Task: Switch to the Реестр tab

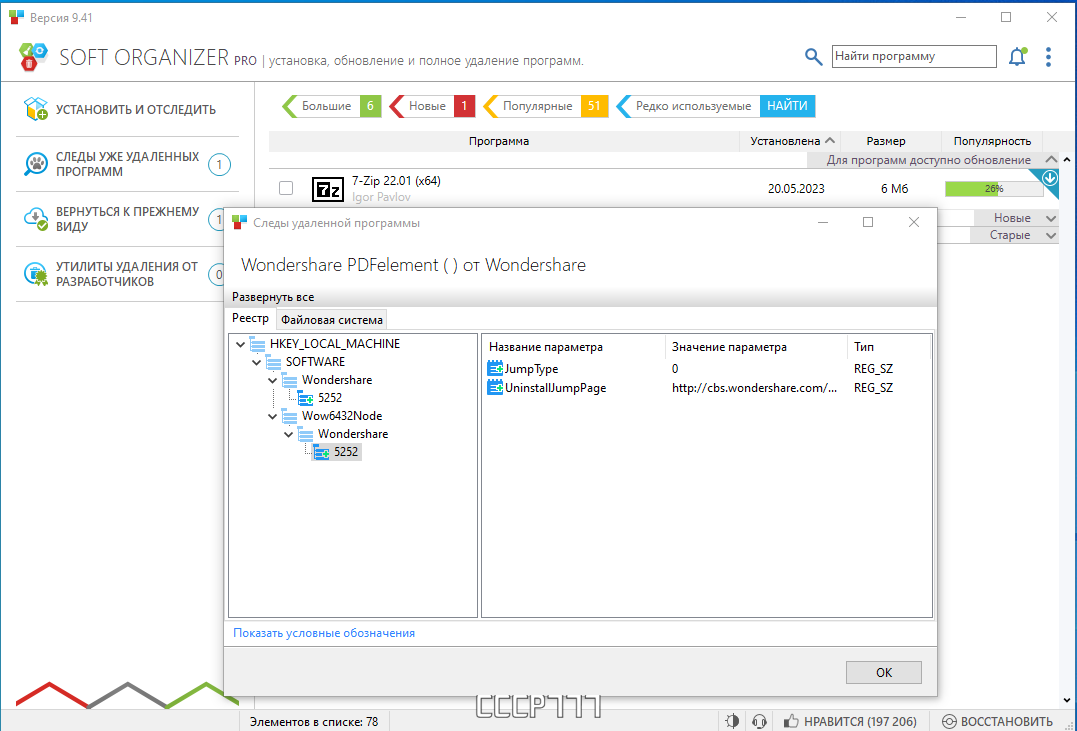Action: [x=251, y=318]
